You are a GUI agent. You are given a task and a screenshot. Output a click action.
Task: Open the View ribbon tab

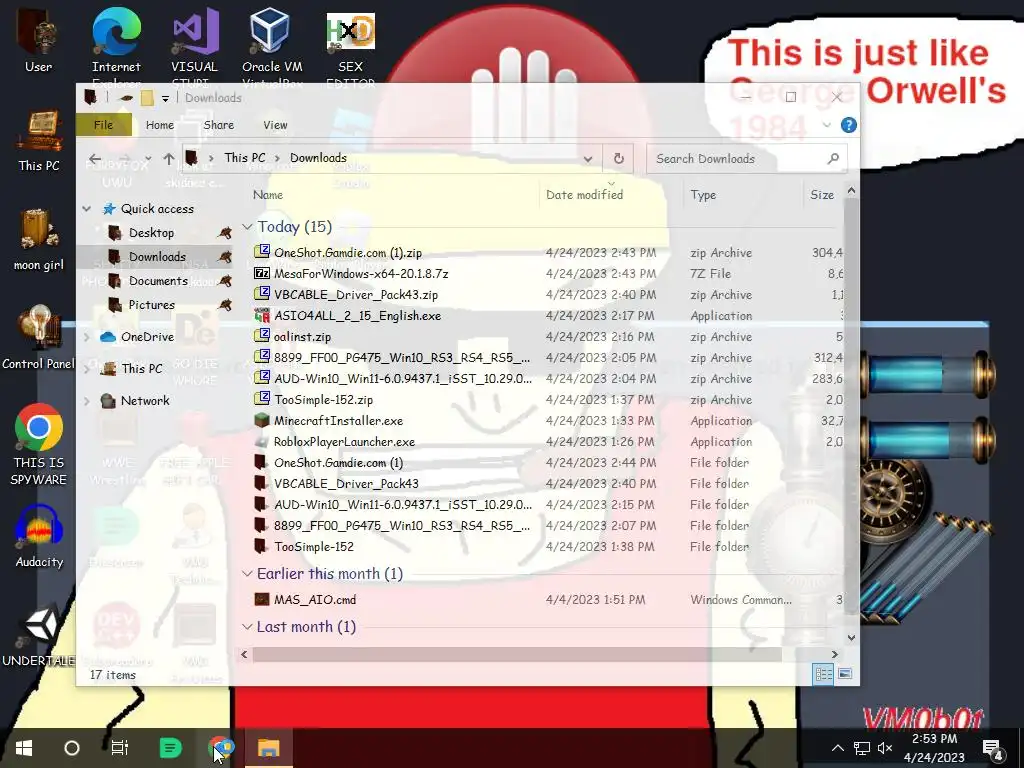(275, 125)
